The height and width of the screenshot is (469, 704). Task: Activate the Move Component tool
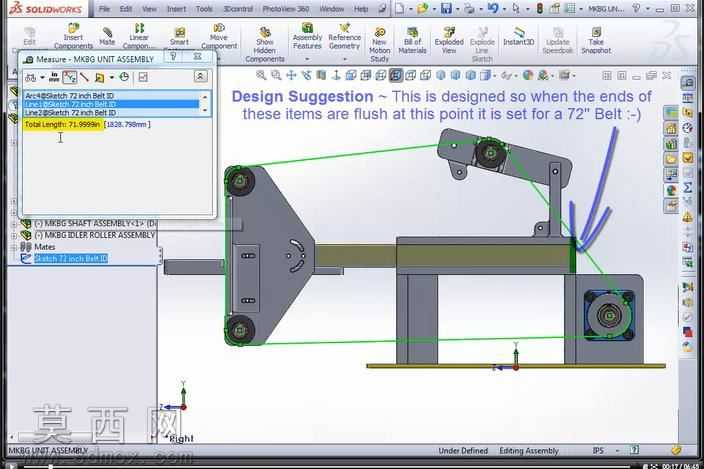pos(219,36)
